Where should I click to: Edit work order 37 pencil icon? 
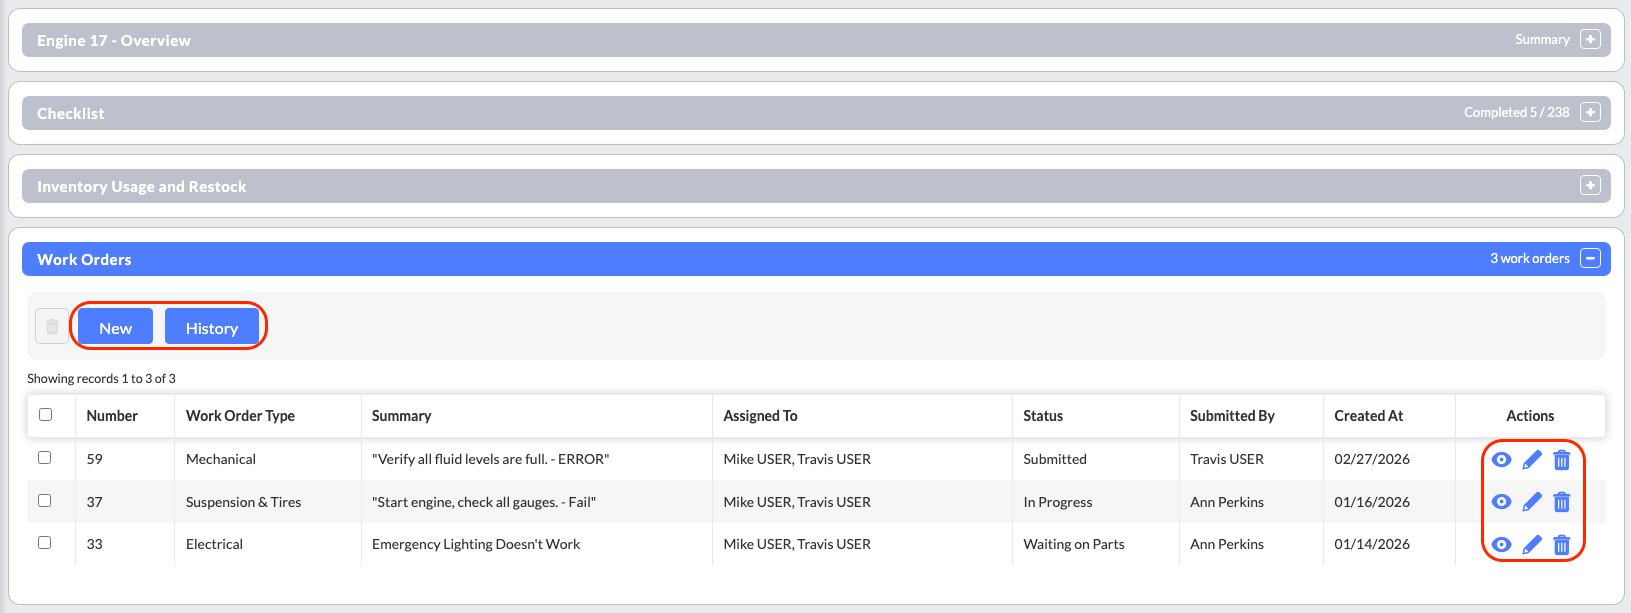[x=1532, y=502]
